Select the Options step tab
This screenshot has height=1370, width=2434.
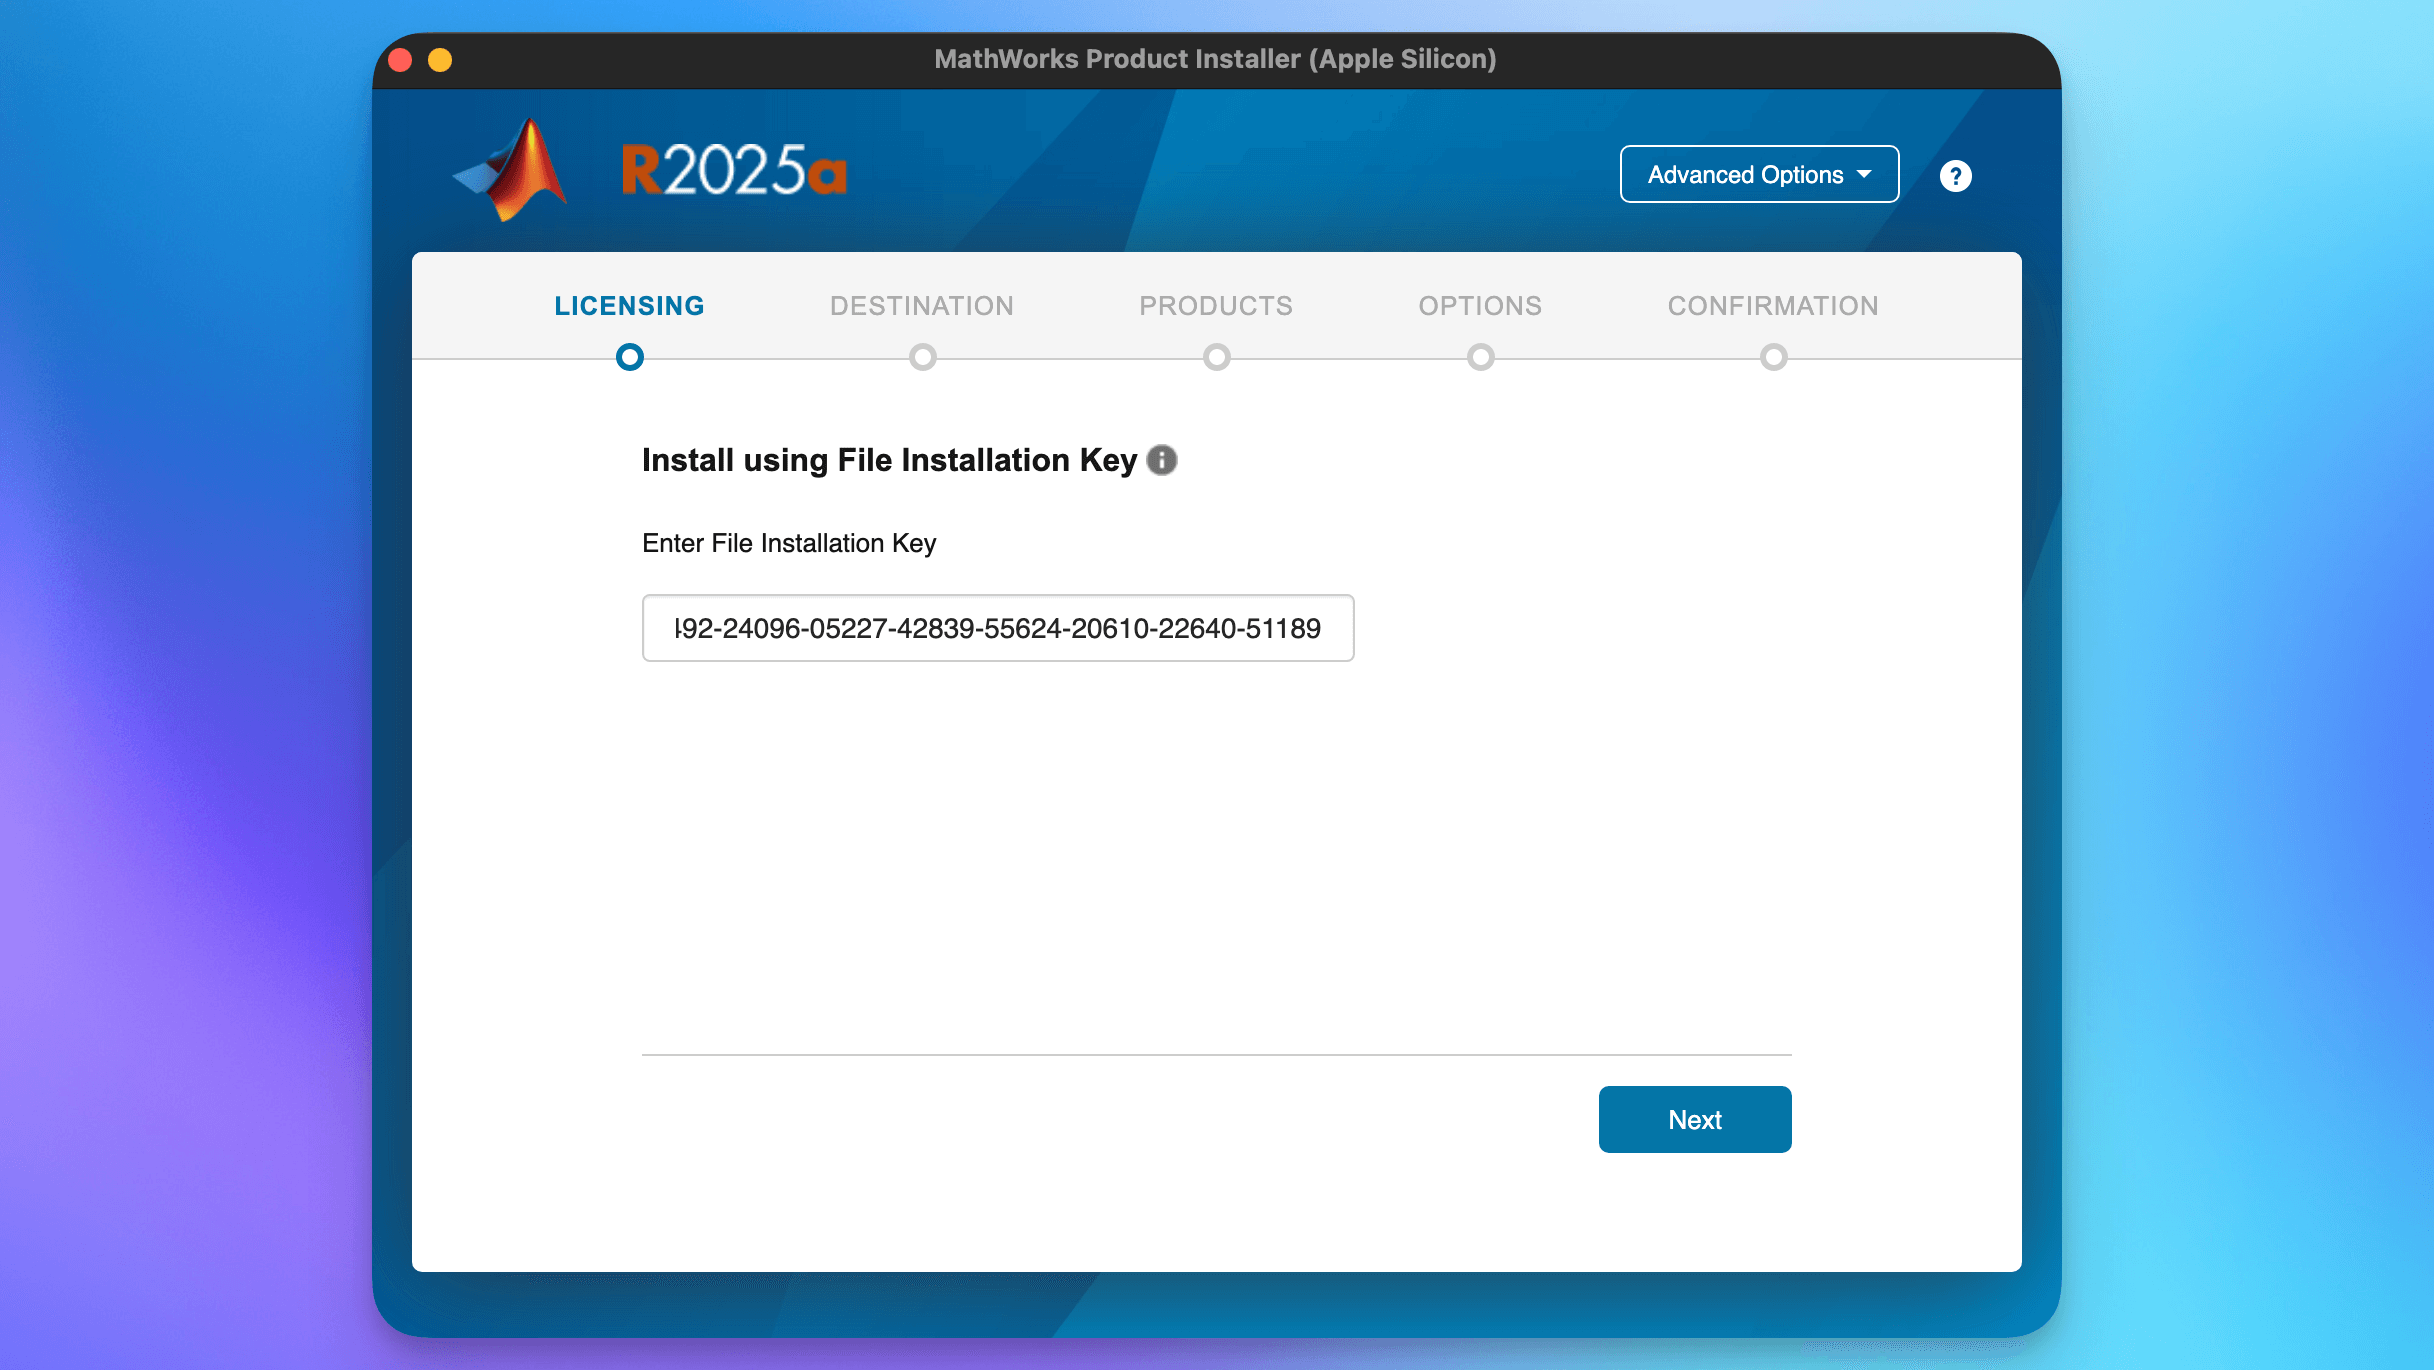(x=1480, y=306)
